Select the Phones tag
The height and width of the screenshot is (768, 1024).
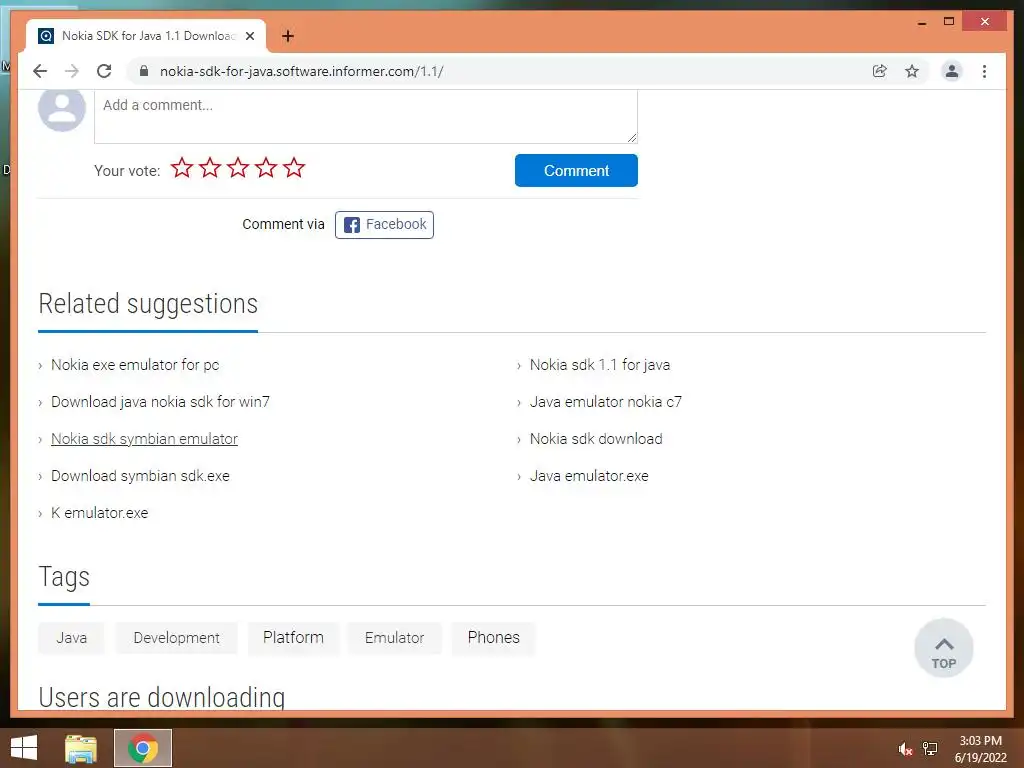point(493,638)
